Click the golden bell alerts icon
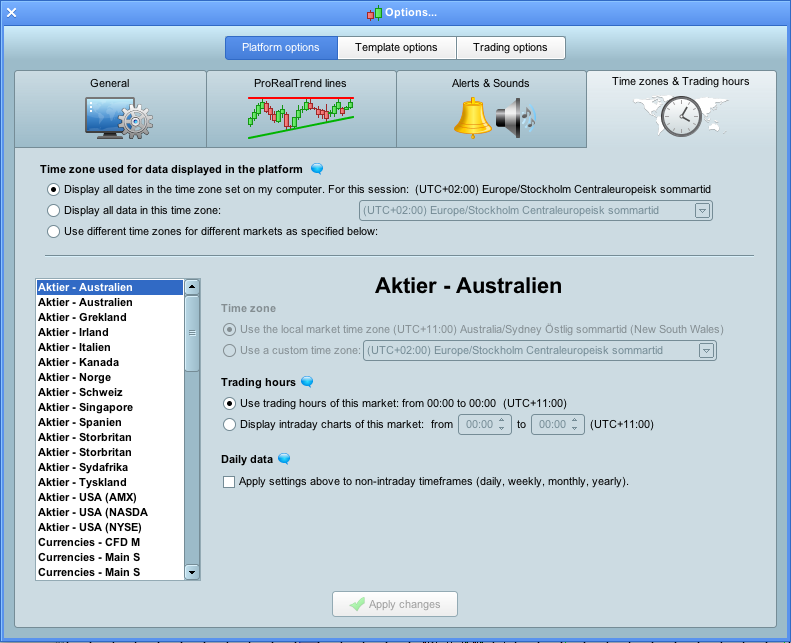This screenshot has height=643, width=791. (473, 118)
